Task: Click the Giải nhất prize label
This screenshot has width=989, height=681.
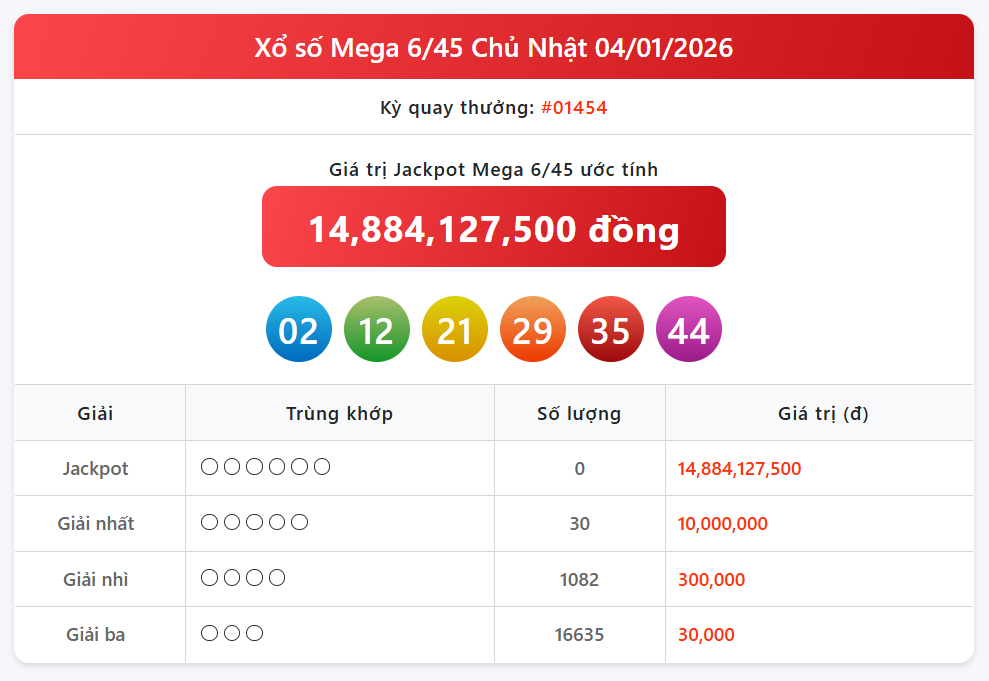Action: click(97, 523)
